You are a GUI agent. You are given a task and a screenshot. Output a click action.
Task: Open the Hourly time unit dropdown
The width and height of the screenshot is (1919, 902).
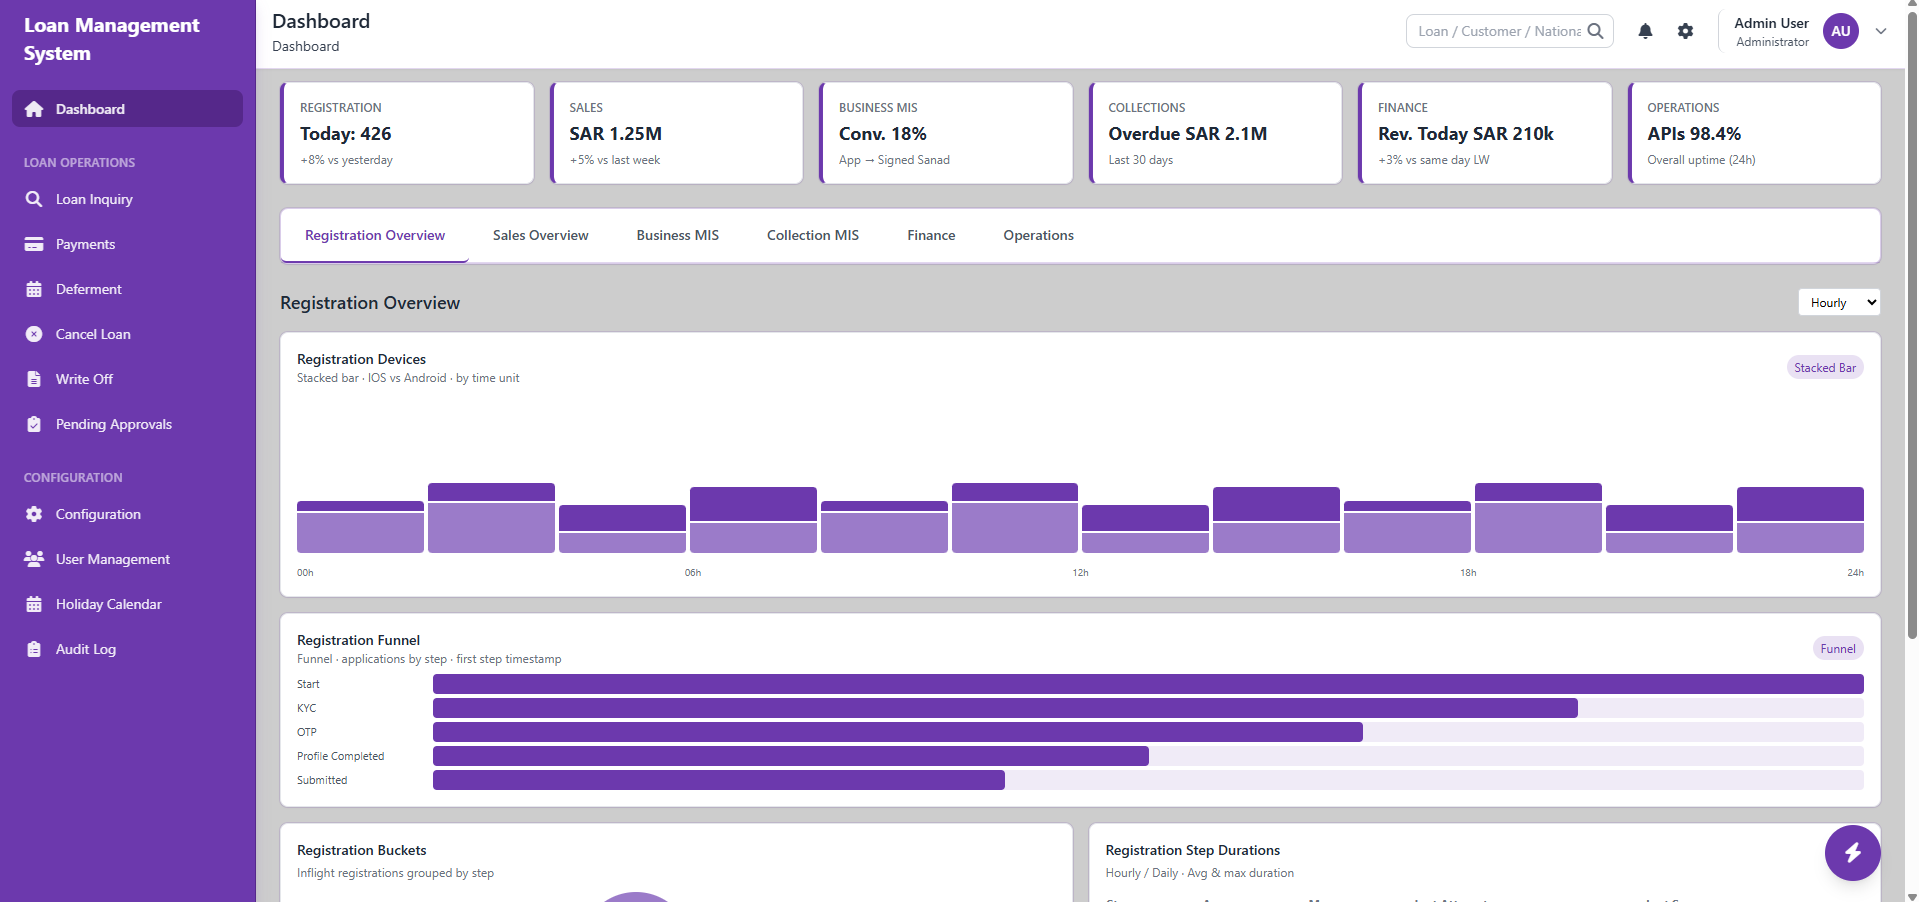pos(1838,303)
